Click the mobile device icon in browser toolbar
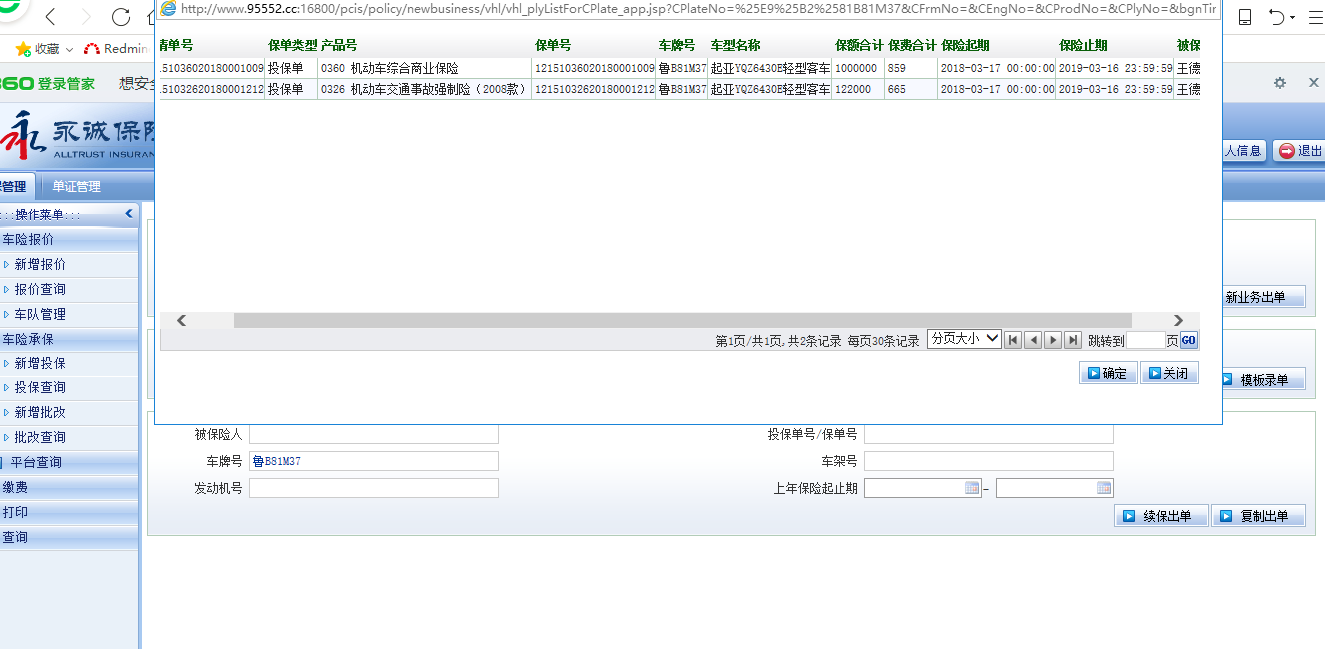Viewport: 1325px width, 649px height. 1245,17
